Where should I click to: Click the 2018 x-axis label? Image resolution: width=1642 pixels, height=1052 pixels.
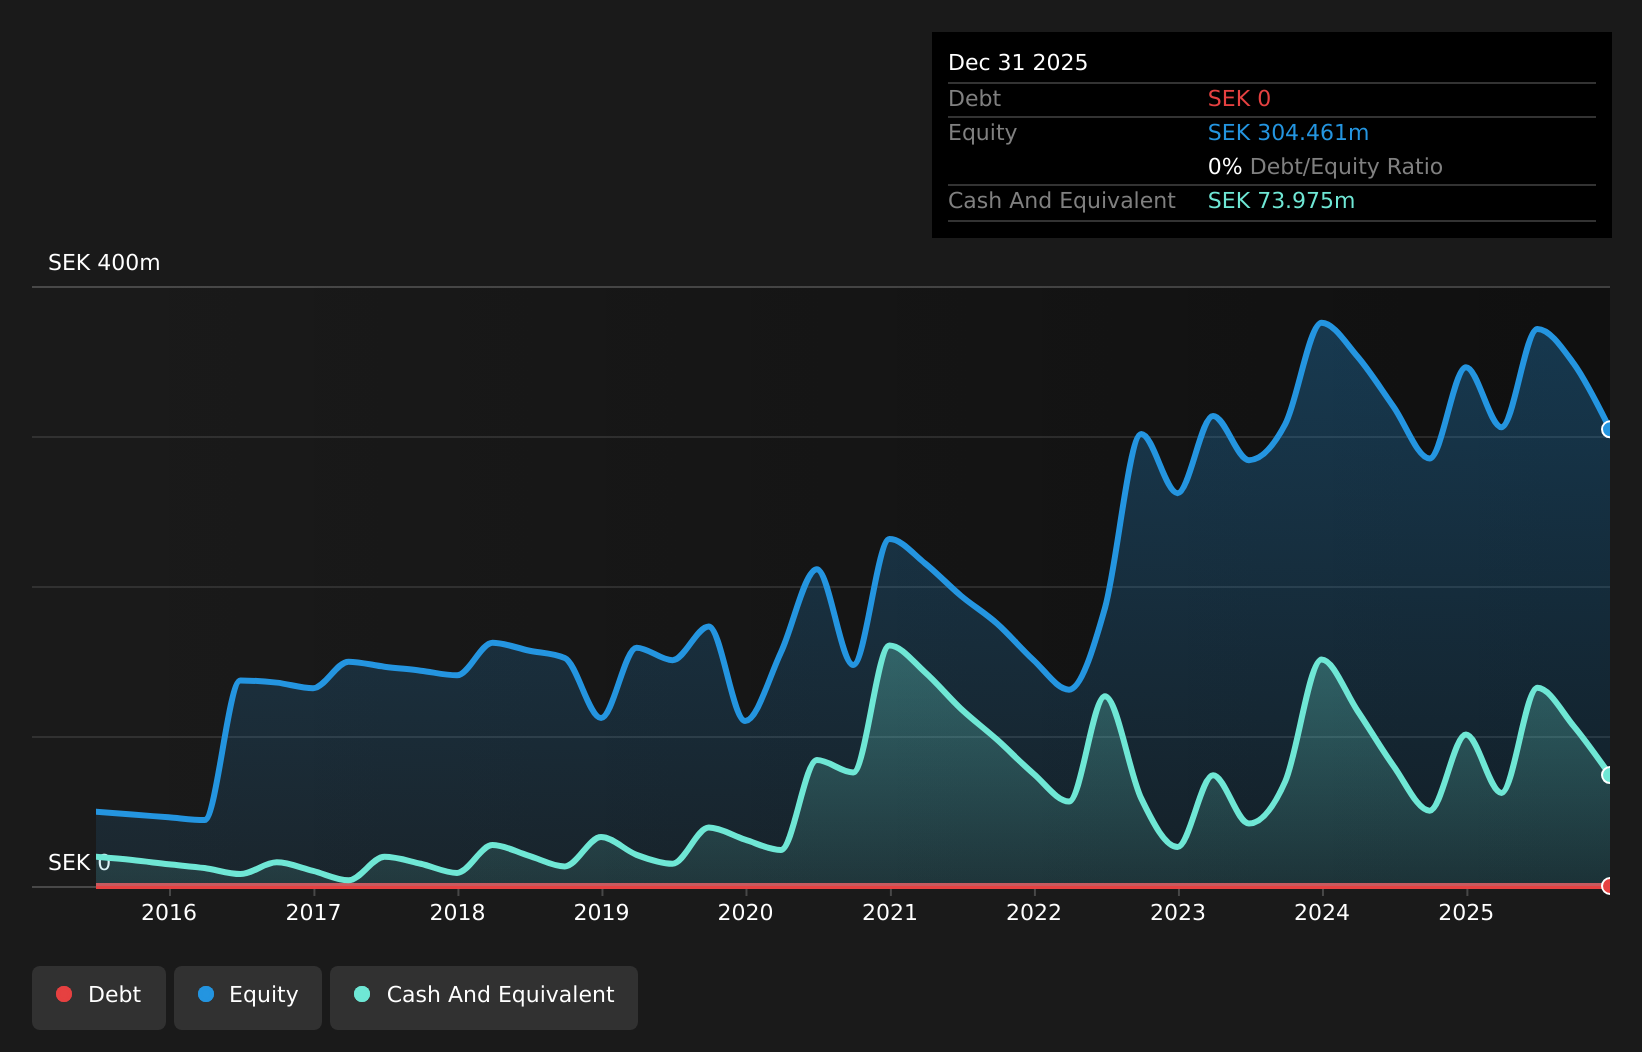tap(457, 912)
